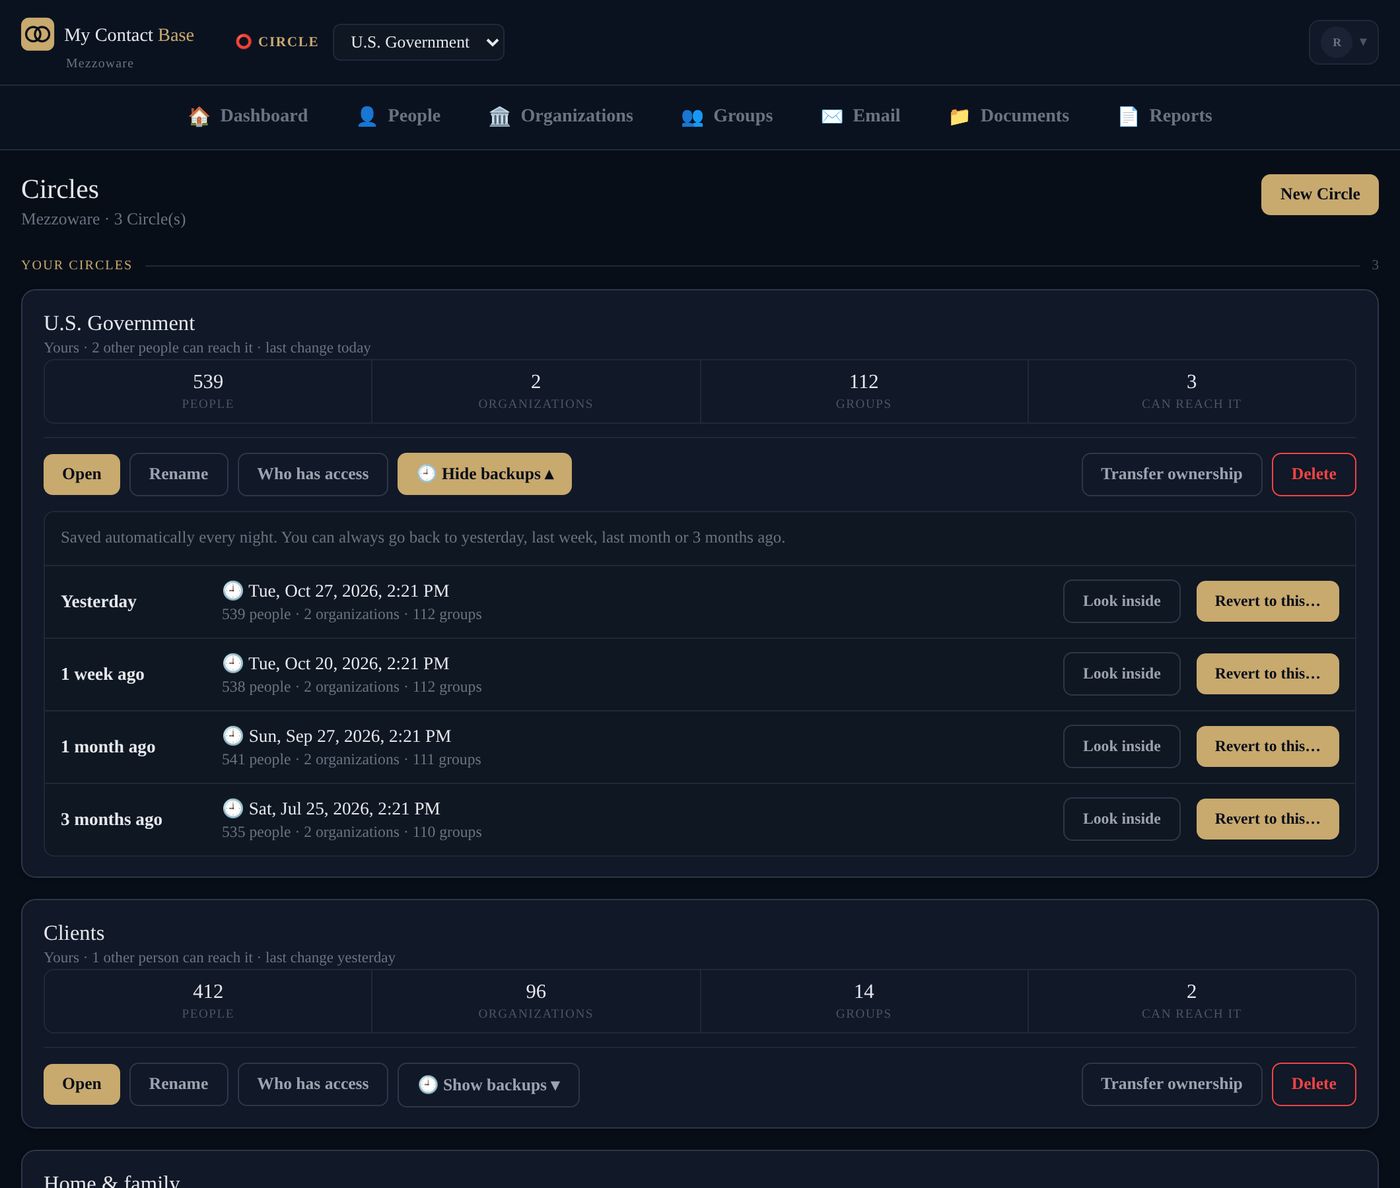
Task: Click the clock icon beside Tue, Oct 27
Action: [233, 590]
